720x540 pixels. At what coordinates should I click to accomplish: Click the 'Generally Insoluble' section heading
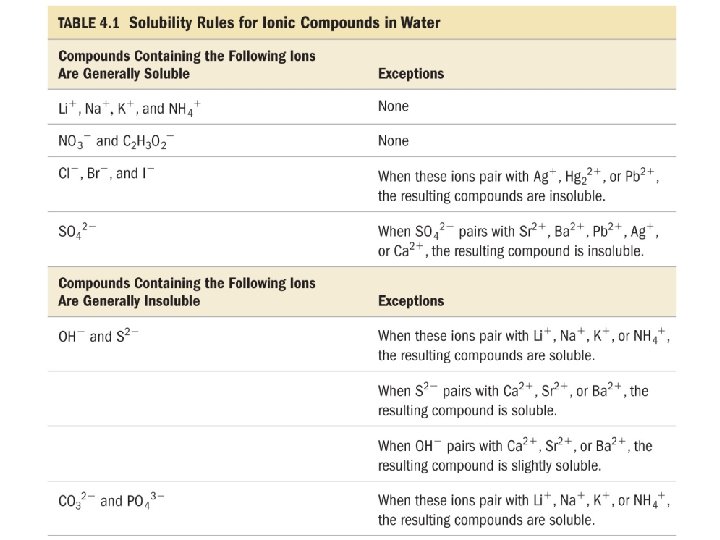186,292
